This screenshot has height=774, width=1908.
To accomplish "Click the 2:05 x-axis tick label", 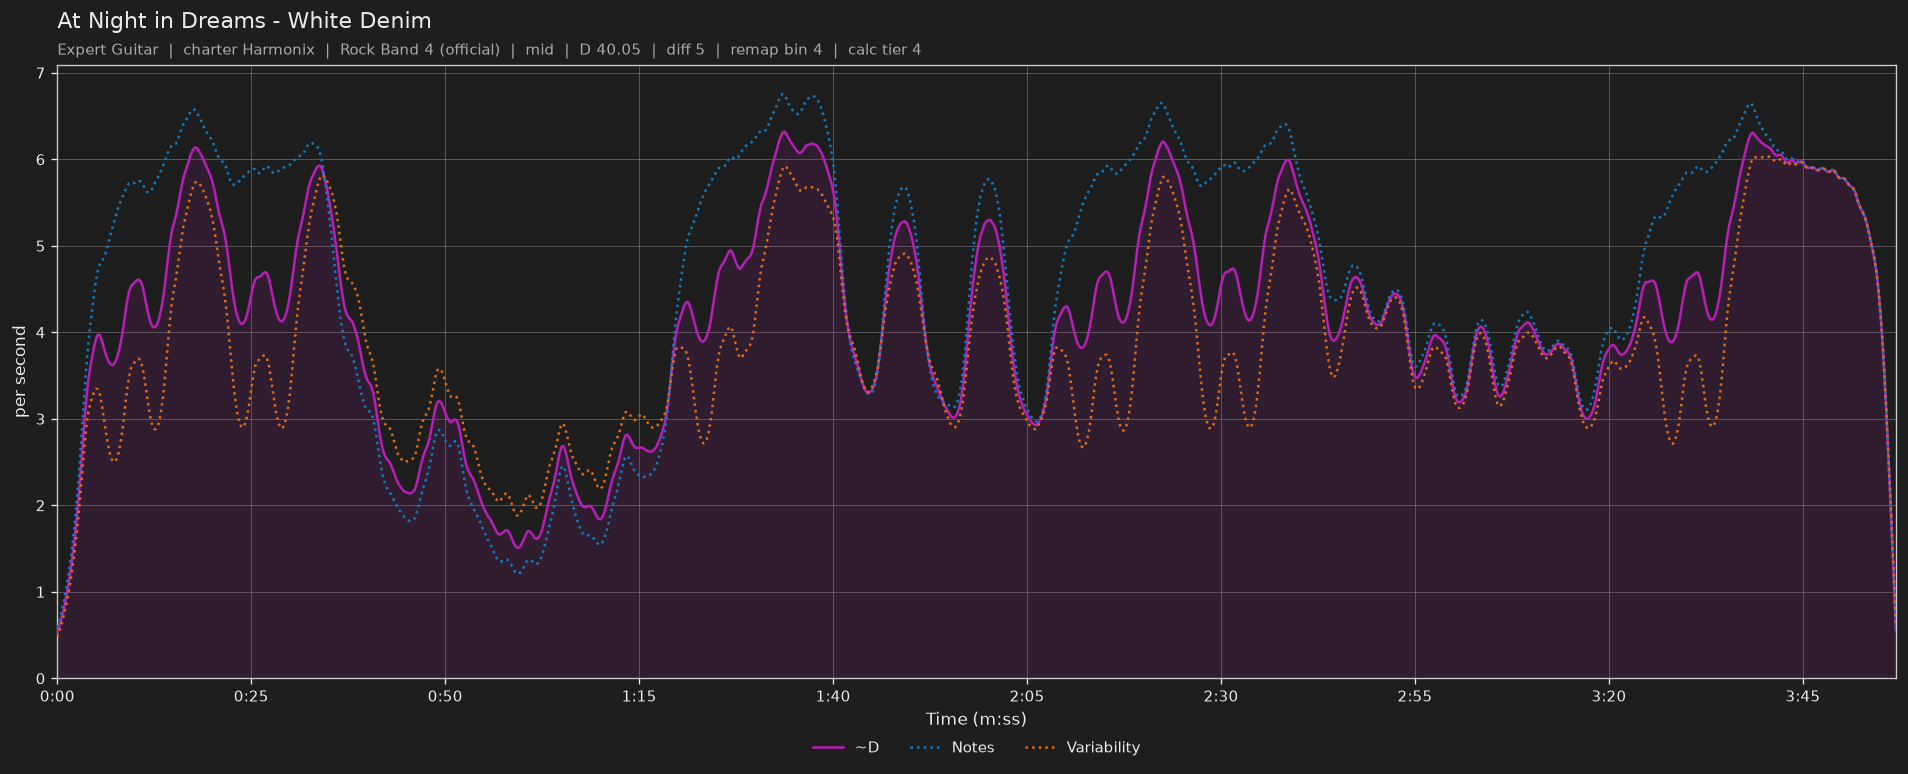I will point(1027,696).
